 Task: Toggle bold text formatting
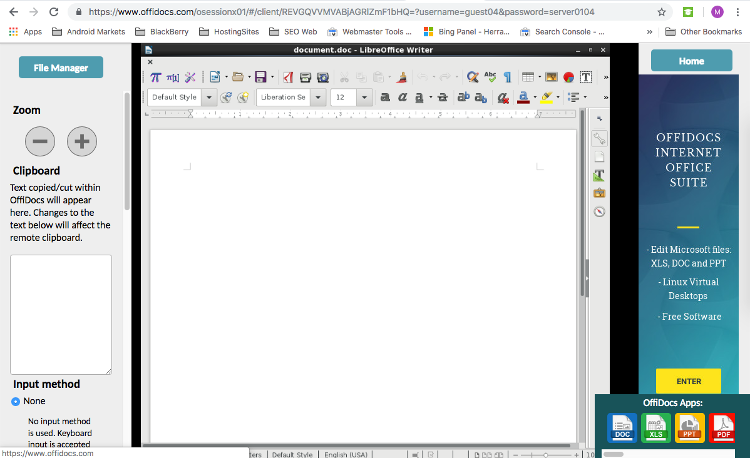tap(382, 97)
